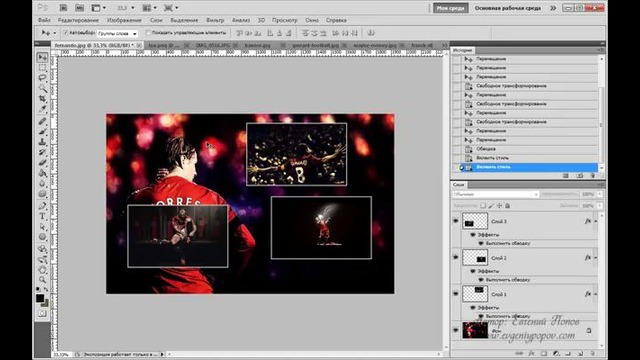Switch to Моя среда workspace
The height and width of the screenshot is (360, 640).
click(x=451, y=8)
